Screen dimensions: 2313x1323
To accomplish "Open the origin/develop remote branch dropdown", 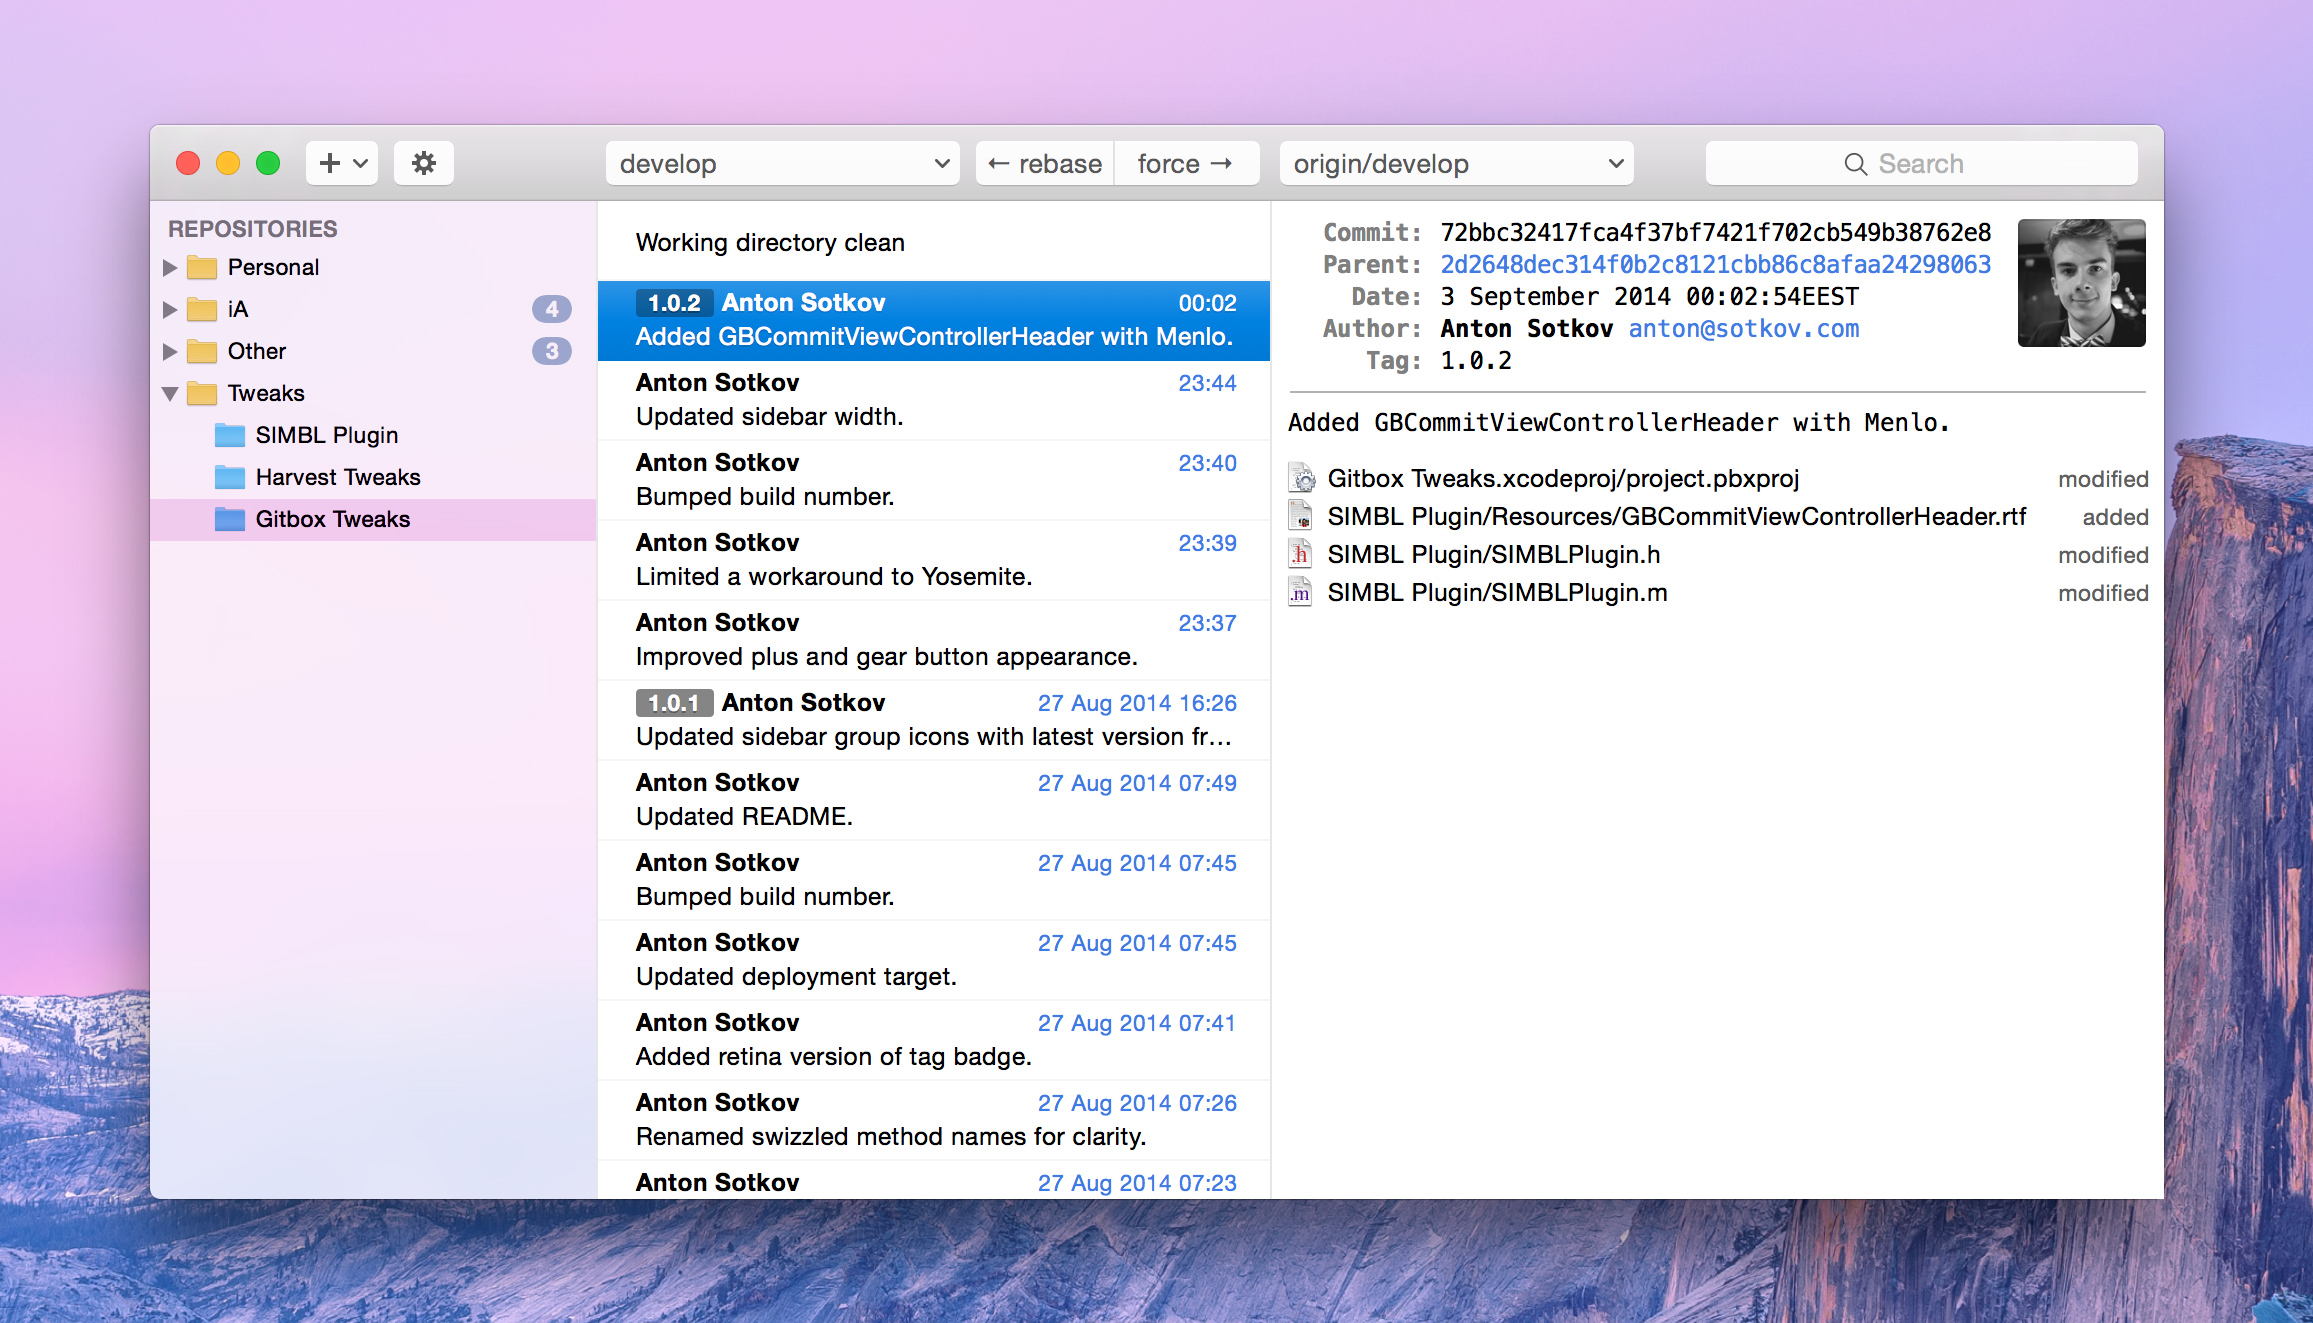I will 1456,163.
